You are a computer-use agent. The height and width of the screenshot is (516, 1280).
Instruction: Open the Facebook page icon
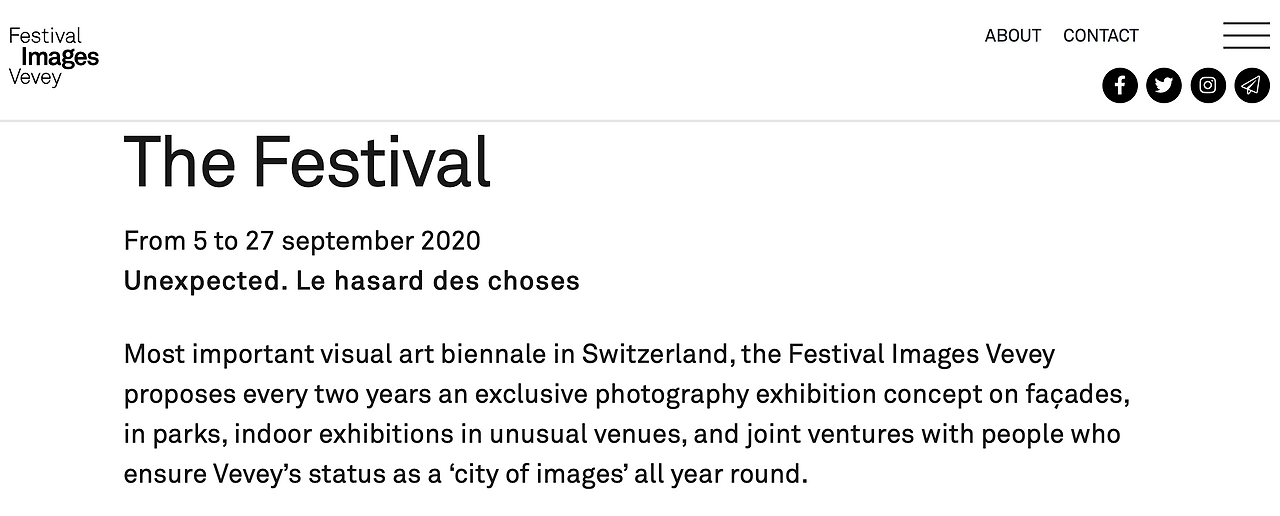[x=1120, y=85]
